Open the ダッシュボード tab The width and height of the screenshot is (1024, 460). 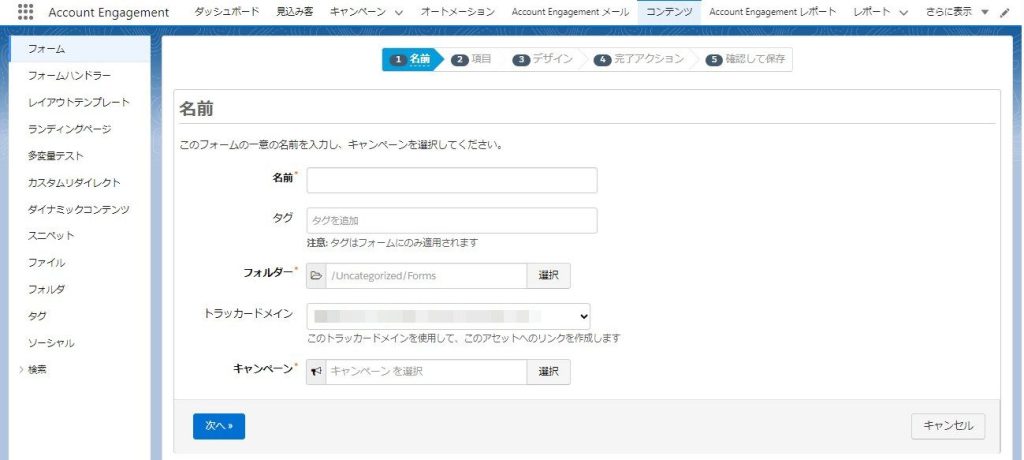(x=227, y=12)
